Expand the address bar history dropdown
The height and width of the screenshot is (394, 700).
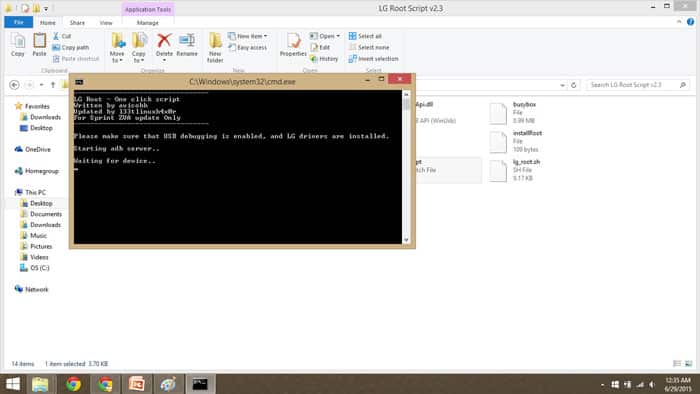(x=562, y=85)
